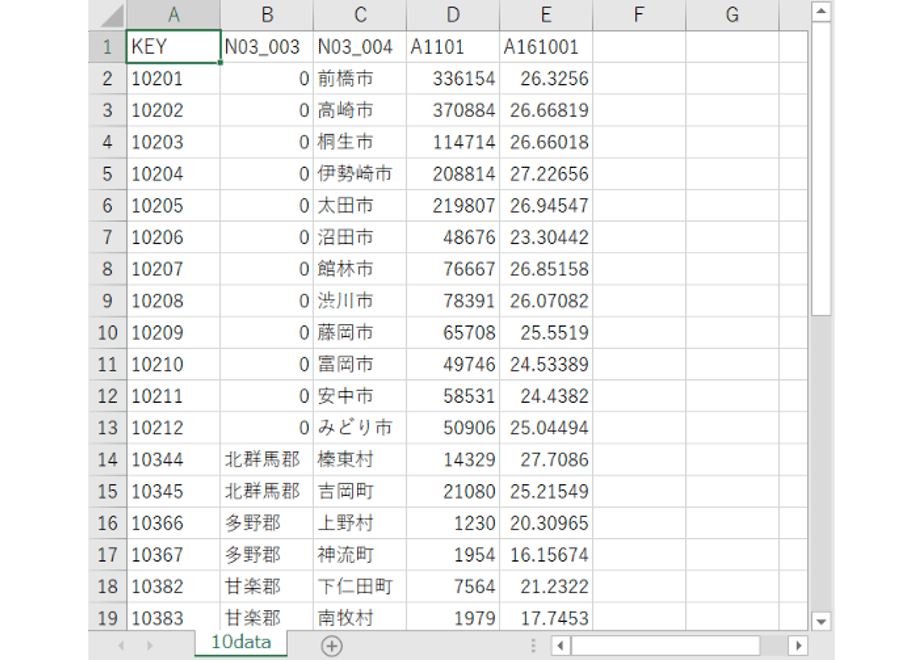The image size is (924, 660).
Task: Select cell containing 神流町
Action: coord(360,555)
